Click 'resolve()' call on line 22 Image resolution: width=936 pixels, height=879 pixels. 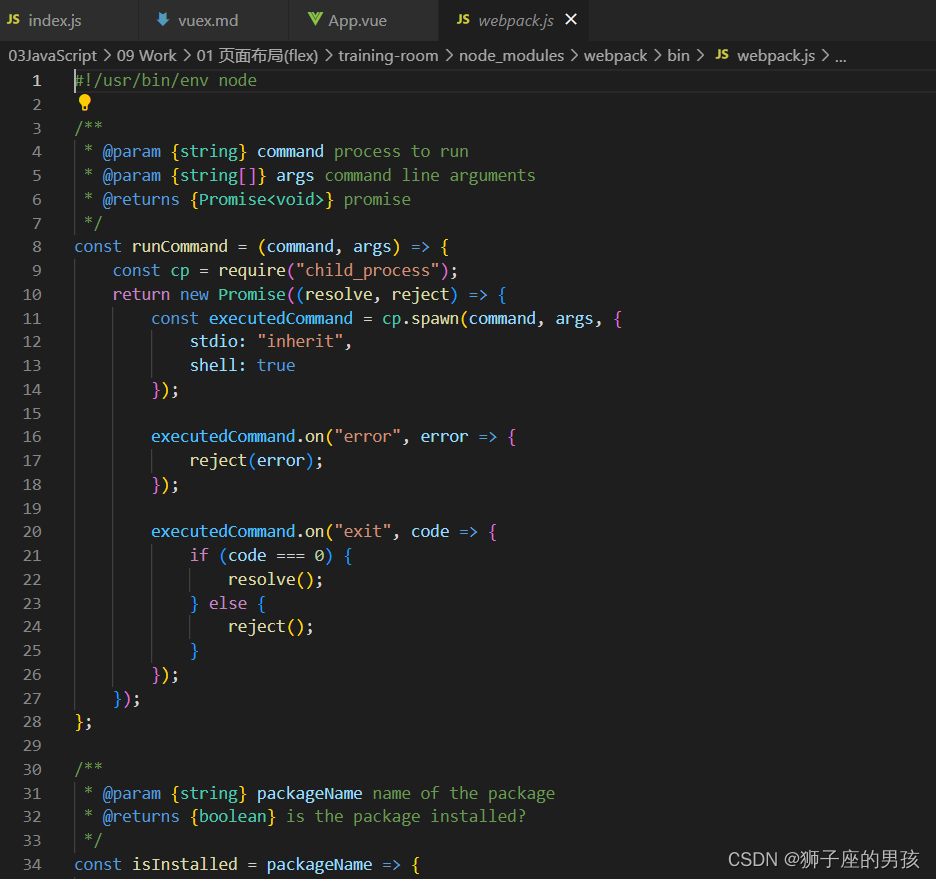click(270, 579)
